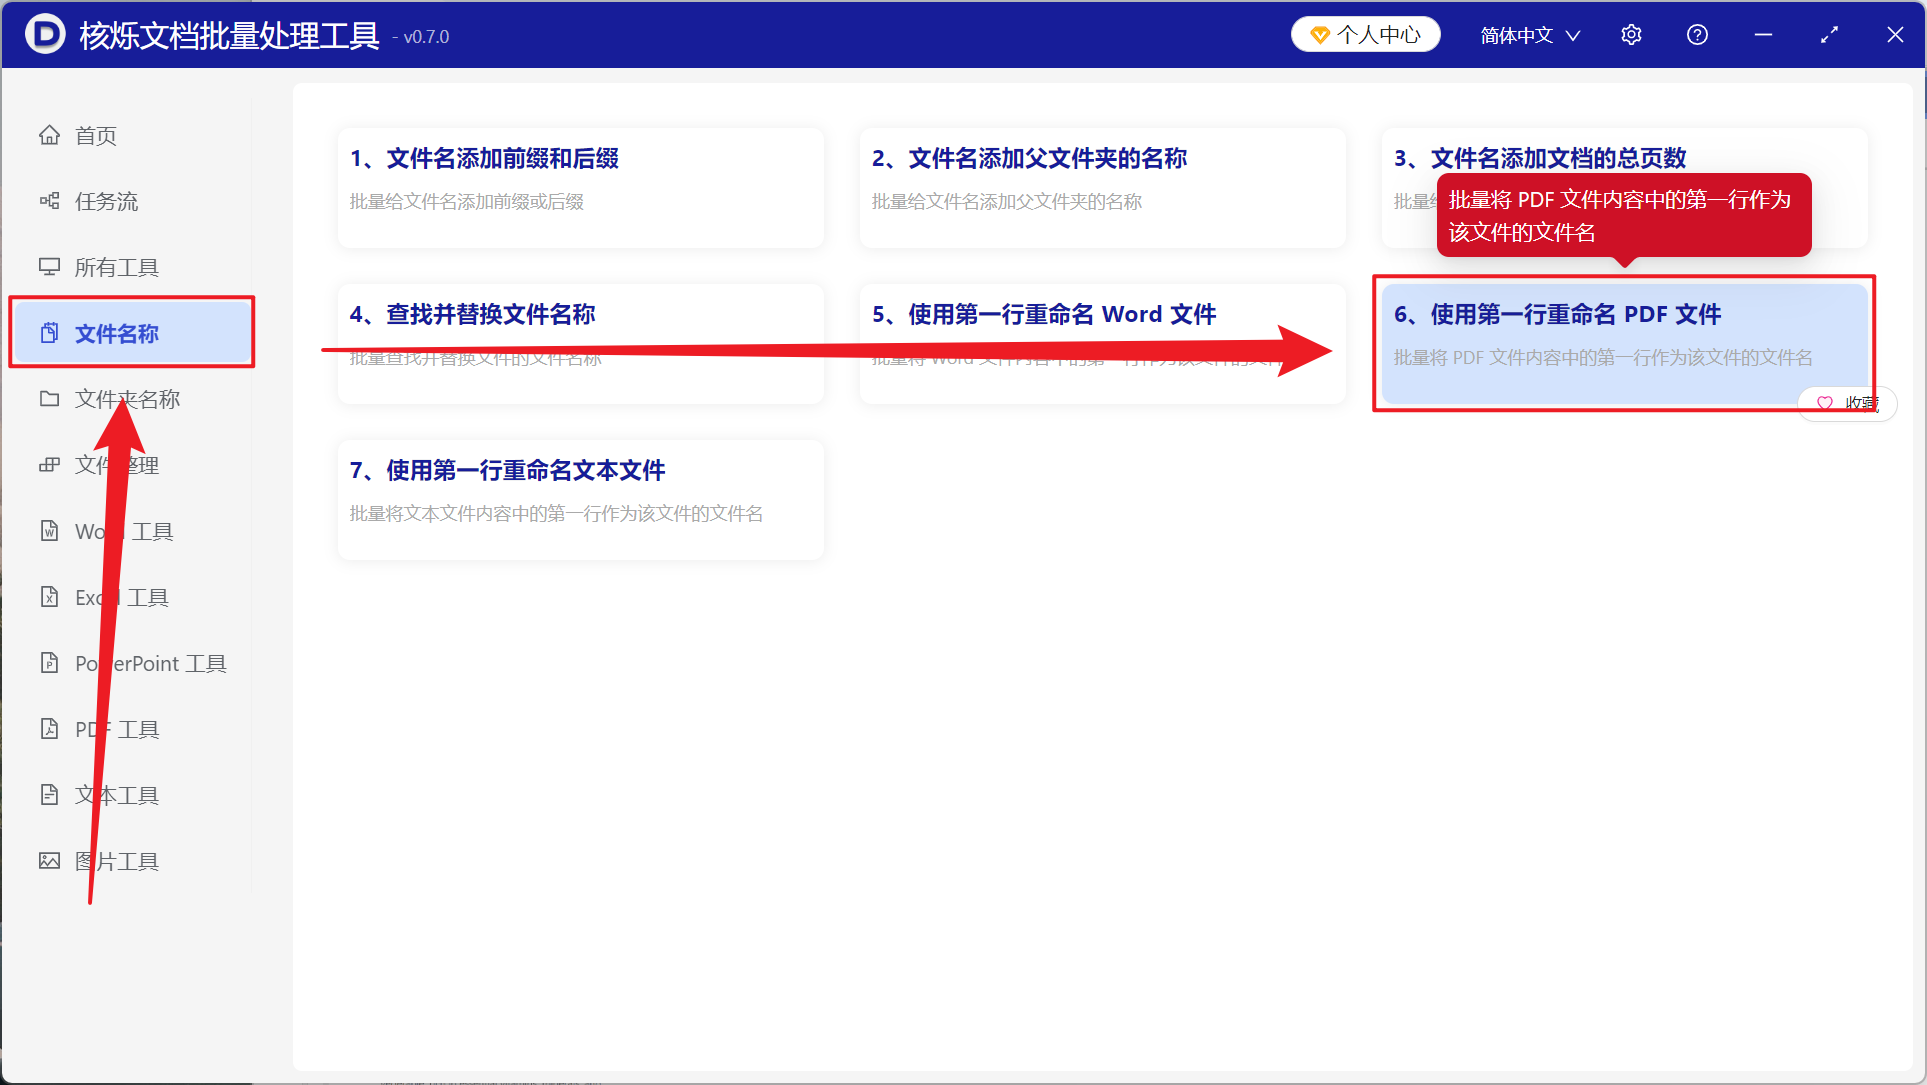Open 使用第一行重命名 Word 文件 card
The width and height of the screenshot is (1927, 1085).
pyautogui.click(x=1103, y=343)
